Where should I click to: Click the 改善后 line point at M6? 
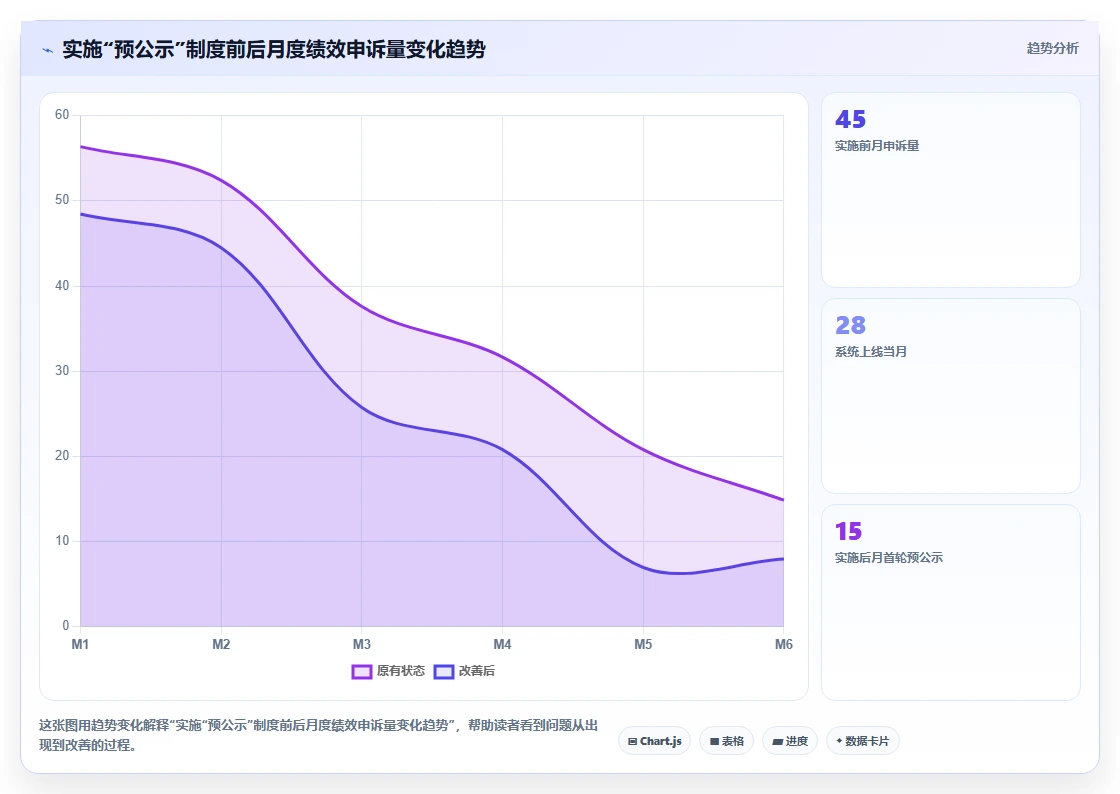pos(784,558)
